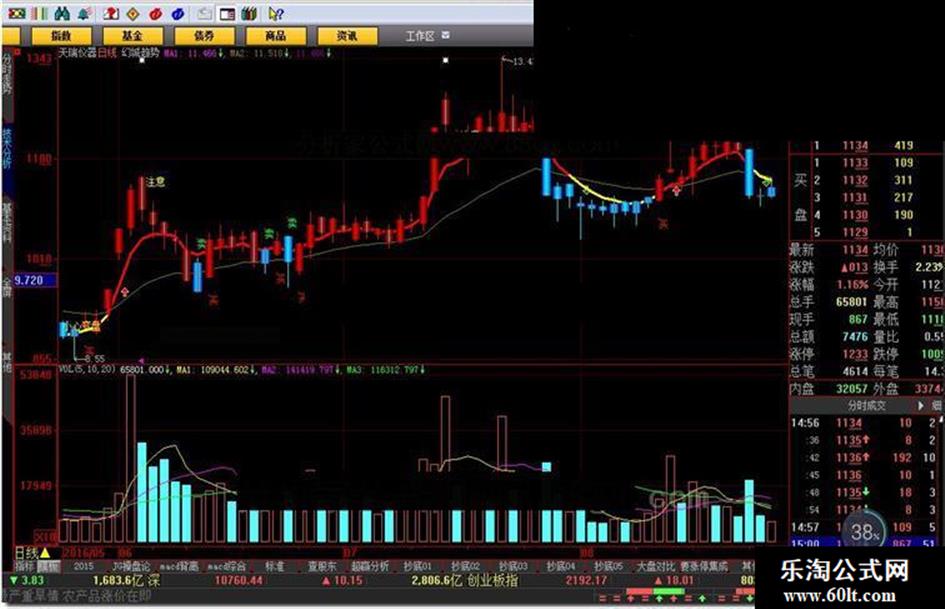This screenshot has width=945, height=609.
Task: Click the 内盘 32057 field
Action: point(829,389)
